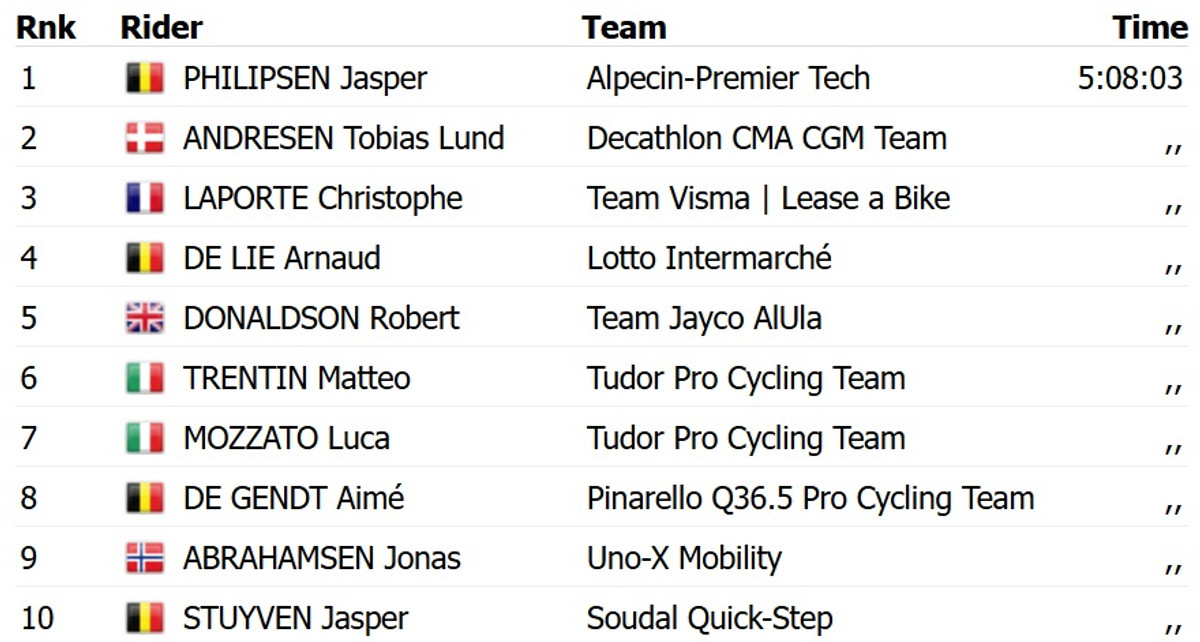The image size is (1200, 642).
Task: Click the Rider column header
Action: (161, 28)
